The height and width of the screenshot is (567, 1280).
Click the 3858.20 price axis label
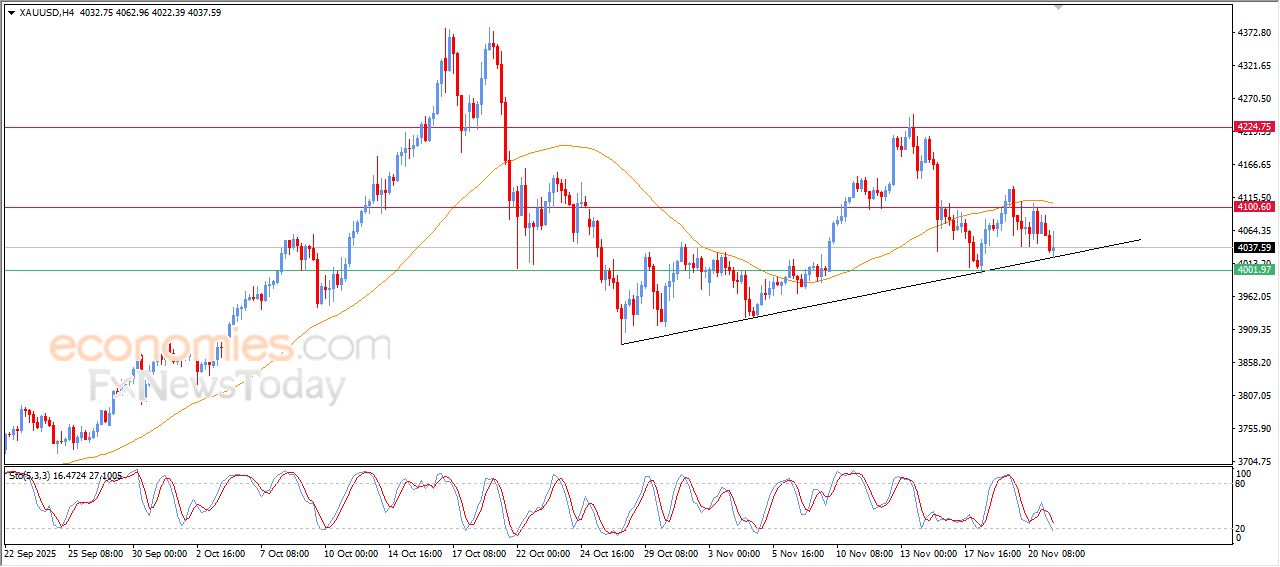pyautogui.click(x=1254, y=363)
